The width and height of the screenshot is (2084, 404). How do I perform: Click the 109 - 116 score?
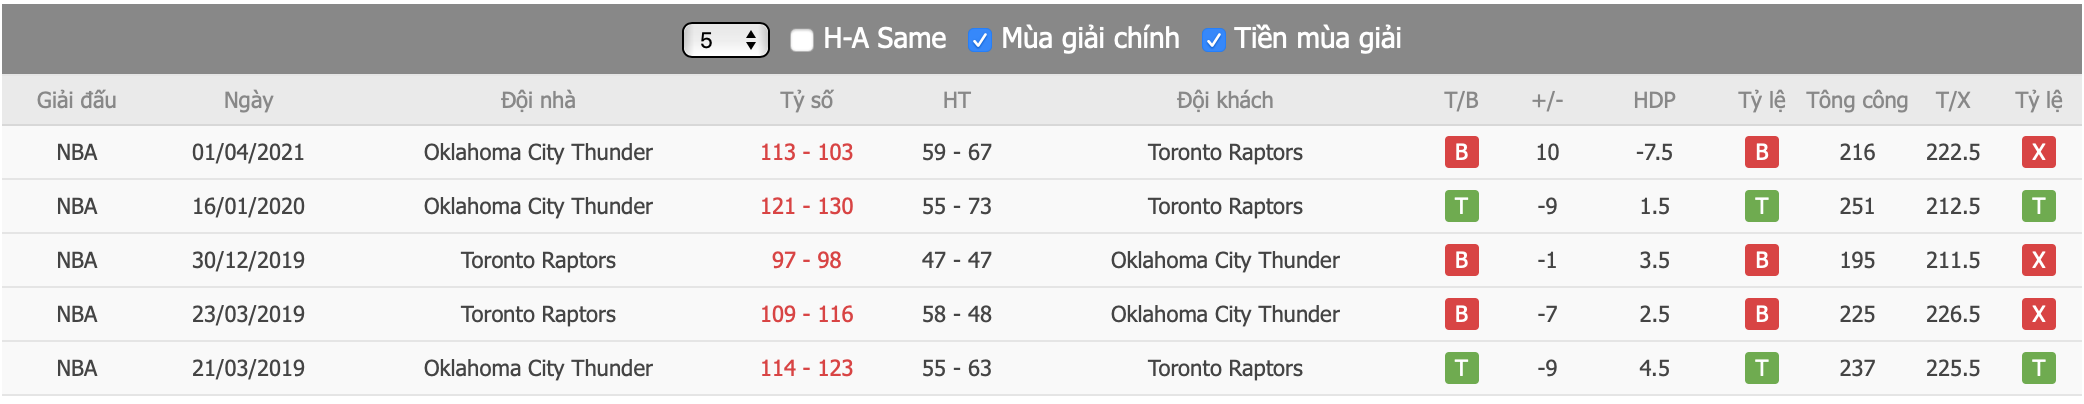[806, 314]
